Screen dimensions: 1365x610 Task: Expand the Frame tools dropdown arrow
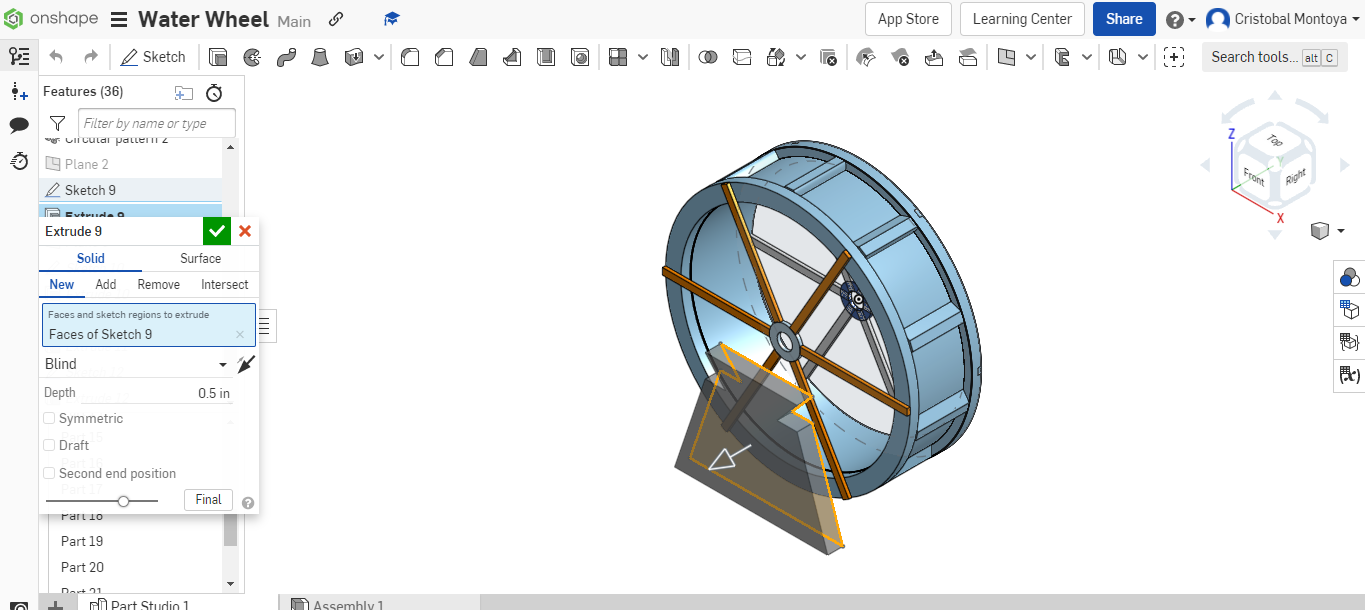tap(1087, 57)
